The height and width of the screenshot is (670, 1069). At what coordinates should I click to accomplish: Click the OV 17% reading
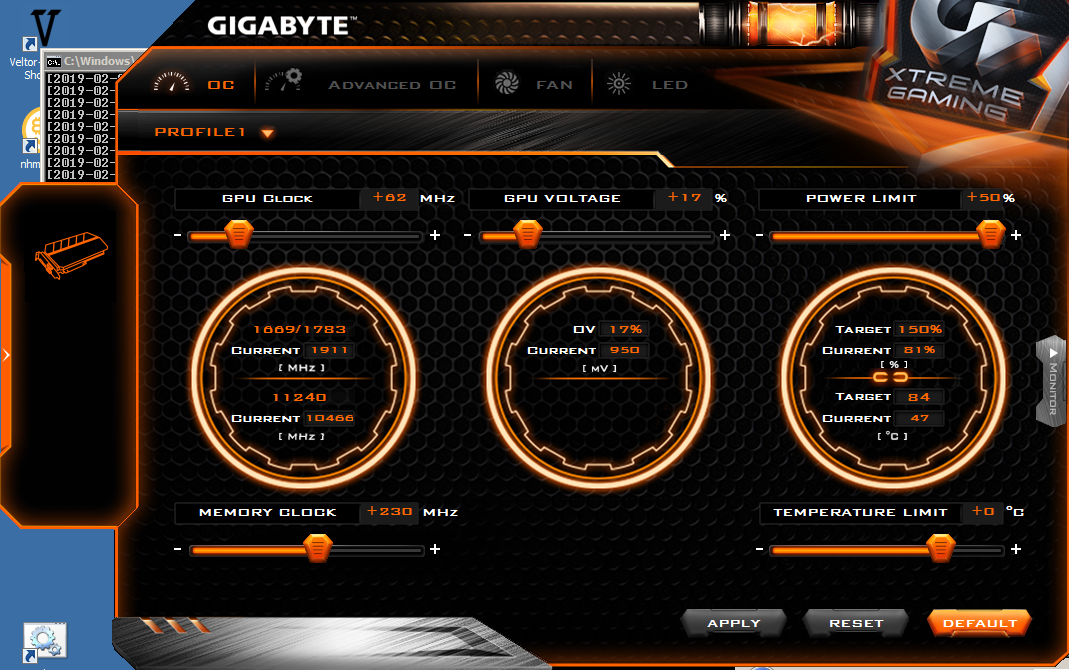tap(625, 330)
